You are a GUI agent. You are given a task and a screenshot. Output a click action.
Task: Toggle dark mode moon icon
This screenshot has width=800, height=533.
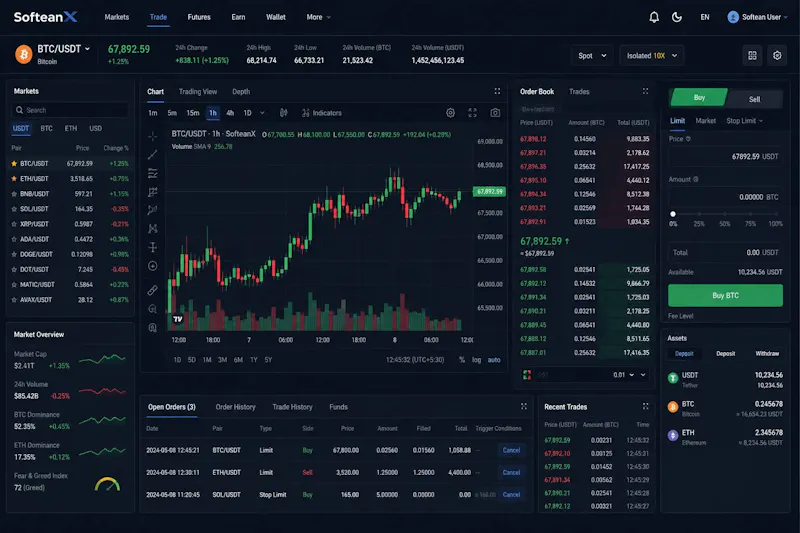coord(677,17)
